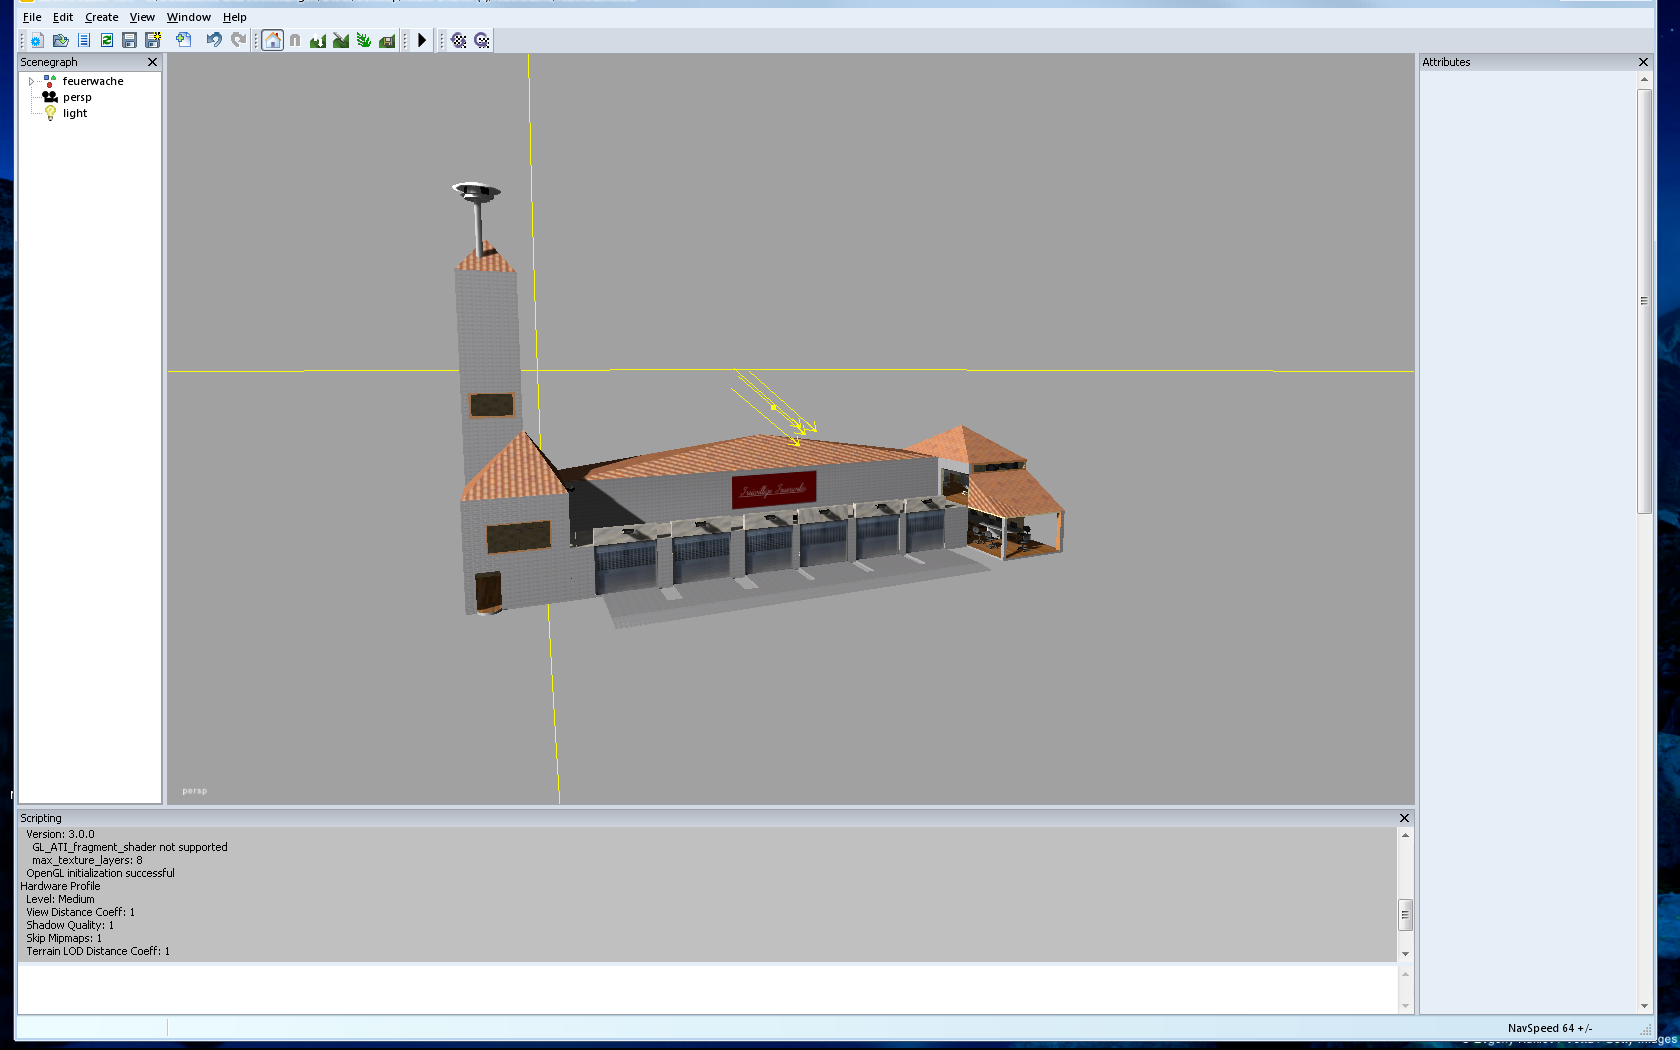This screenshot has width=1680, height=1050.
Task: Close the Scripting panel
Action: point(1404,818)
